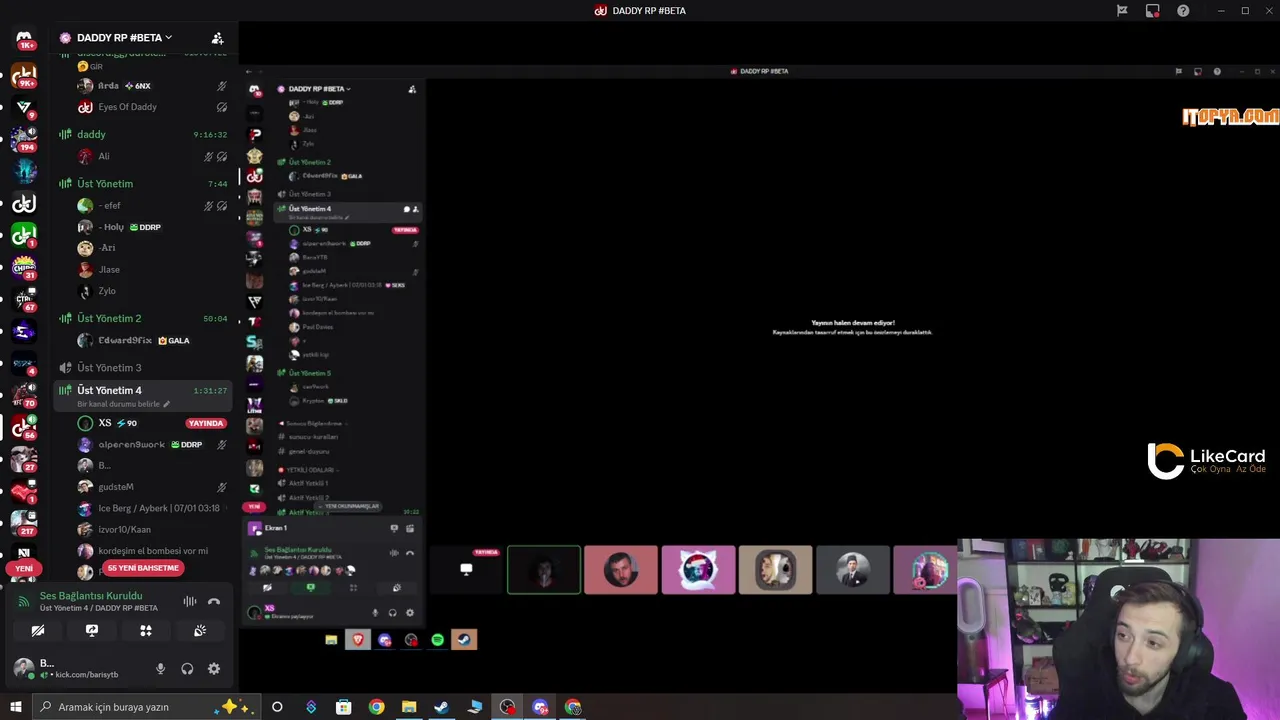Click the flag icon in the title bar
Screen dimensions: 1280x720
pyautogui.click(x=1122, y=11)
